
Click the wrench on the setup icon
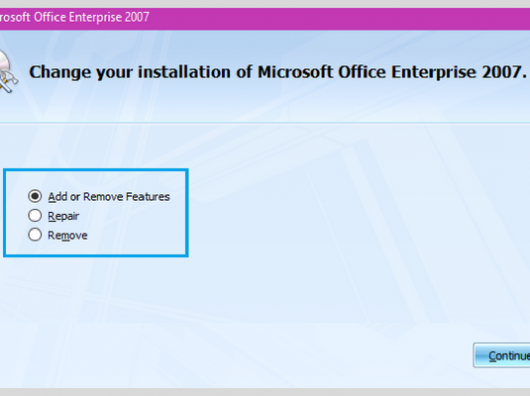pos(7,81)
